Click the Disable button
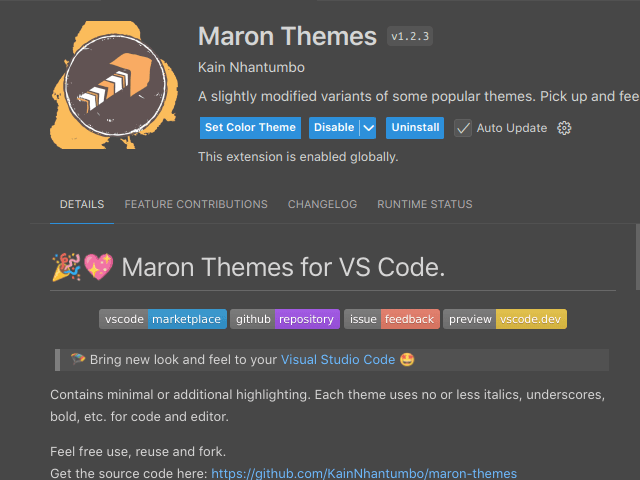The image size is (640, 480). pyautogui.click(x=334, y=128)
